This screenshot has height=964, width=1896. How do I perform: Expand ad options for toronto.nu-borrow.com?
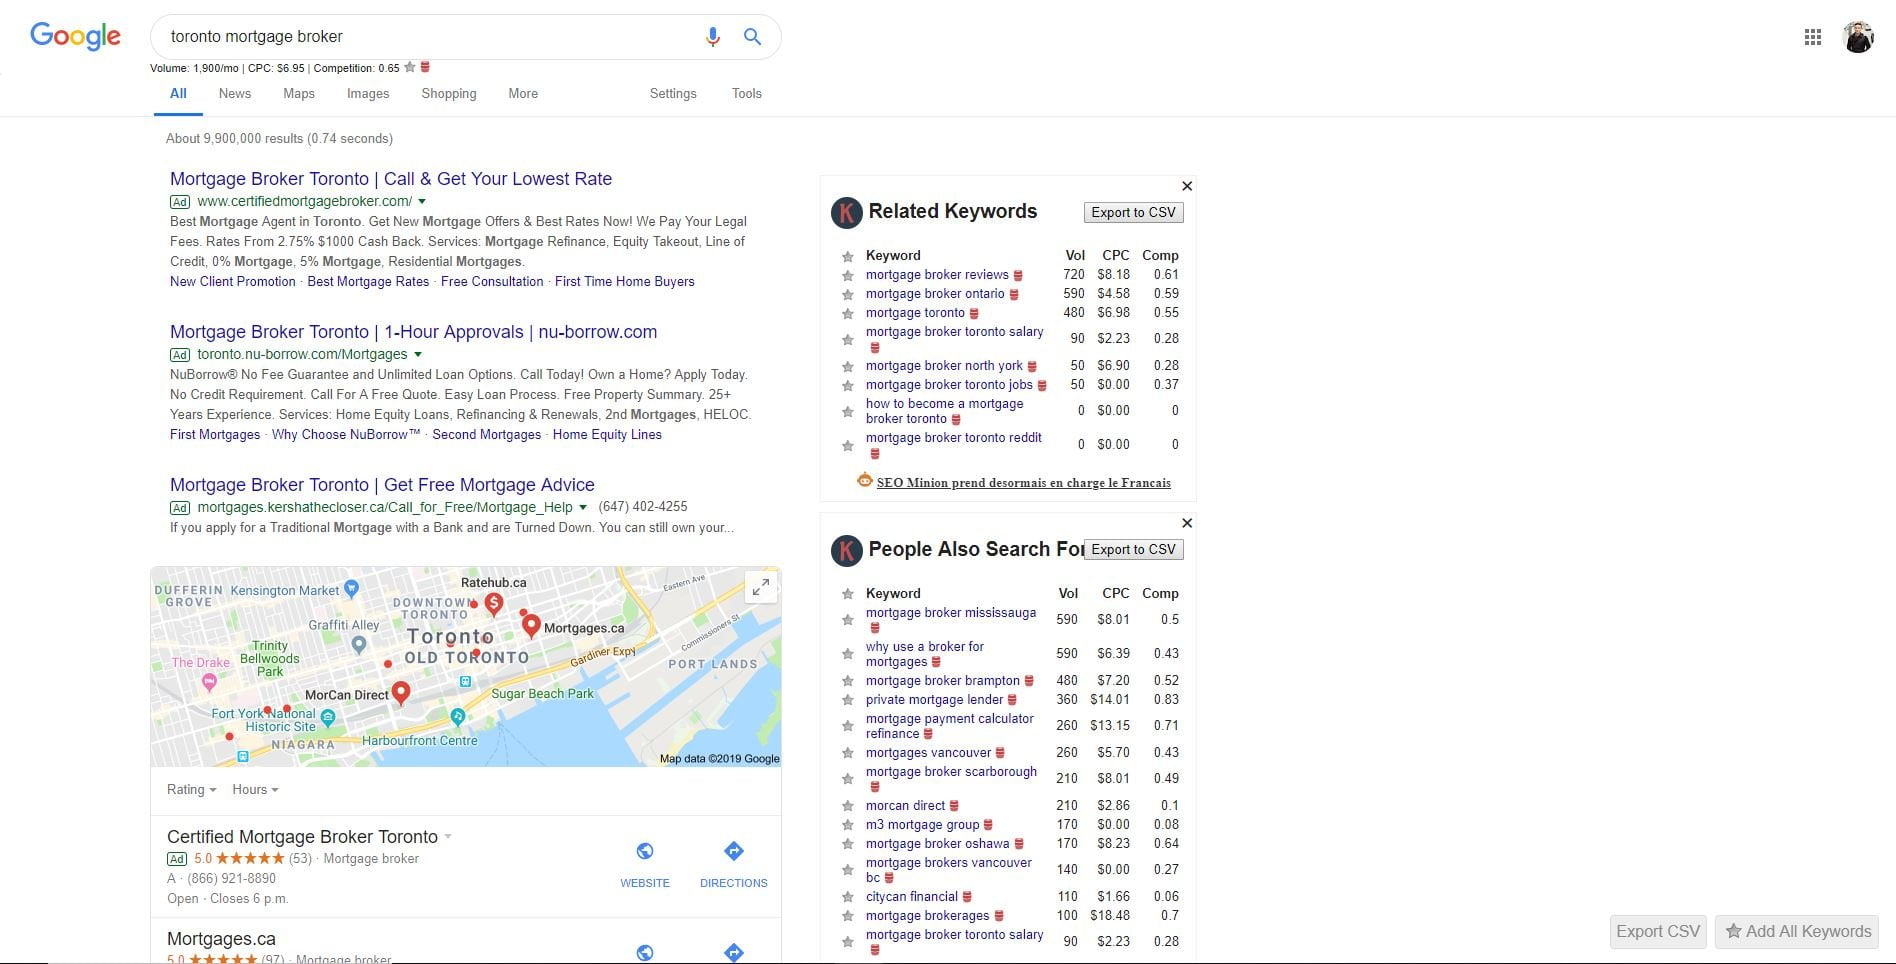(418, 354)
